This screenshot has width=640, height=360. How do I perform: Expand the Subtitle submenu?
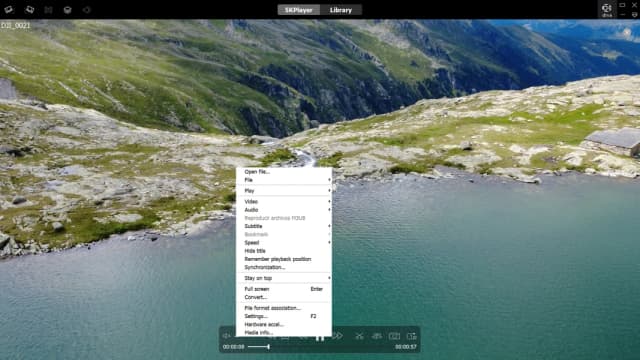point(284,226)
